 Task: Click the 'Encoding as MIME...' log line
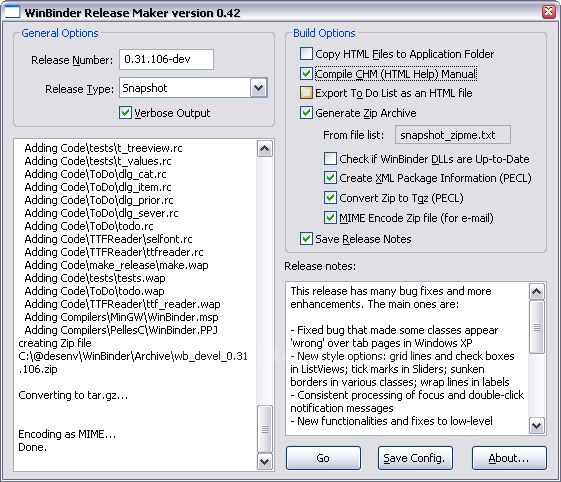[67, 434]
